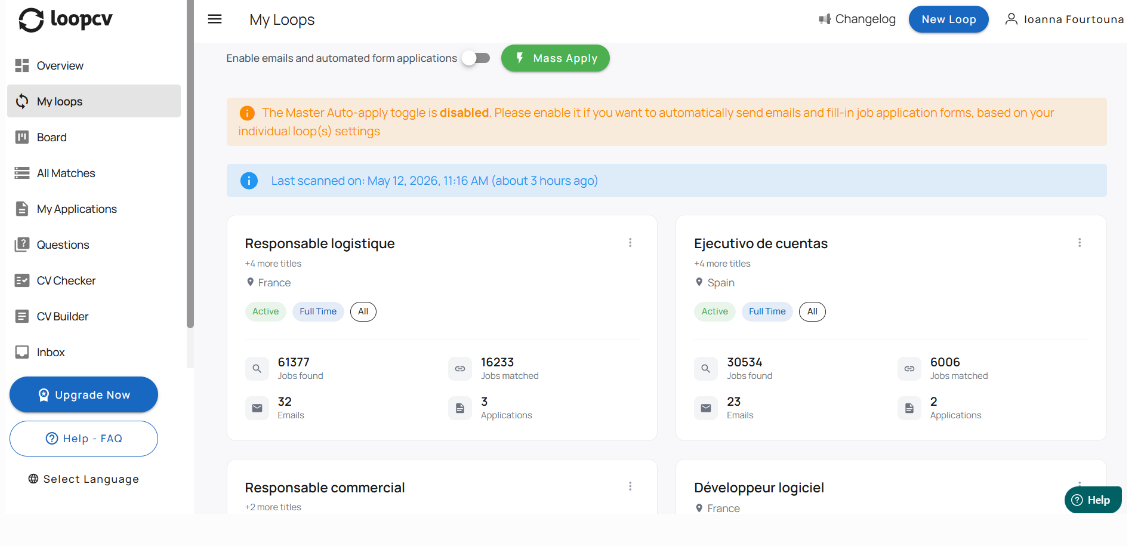Click the Board icon in sidebar
This screenshot has height=546, width=1127.
tap(22, 137)
